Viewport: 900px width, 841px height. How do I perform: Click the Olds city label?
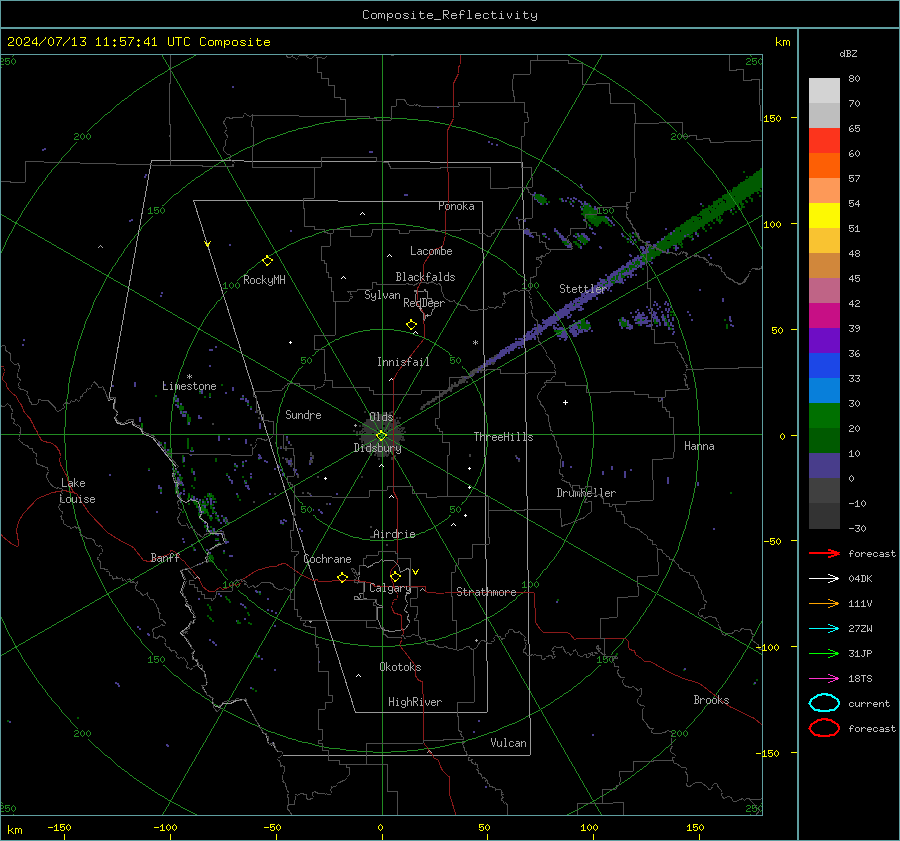[x=381, y=417]
